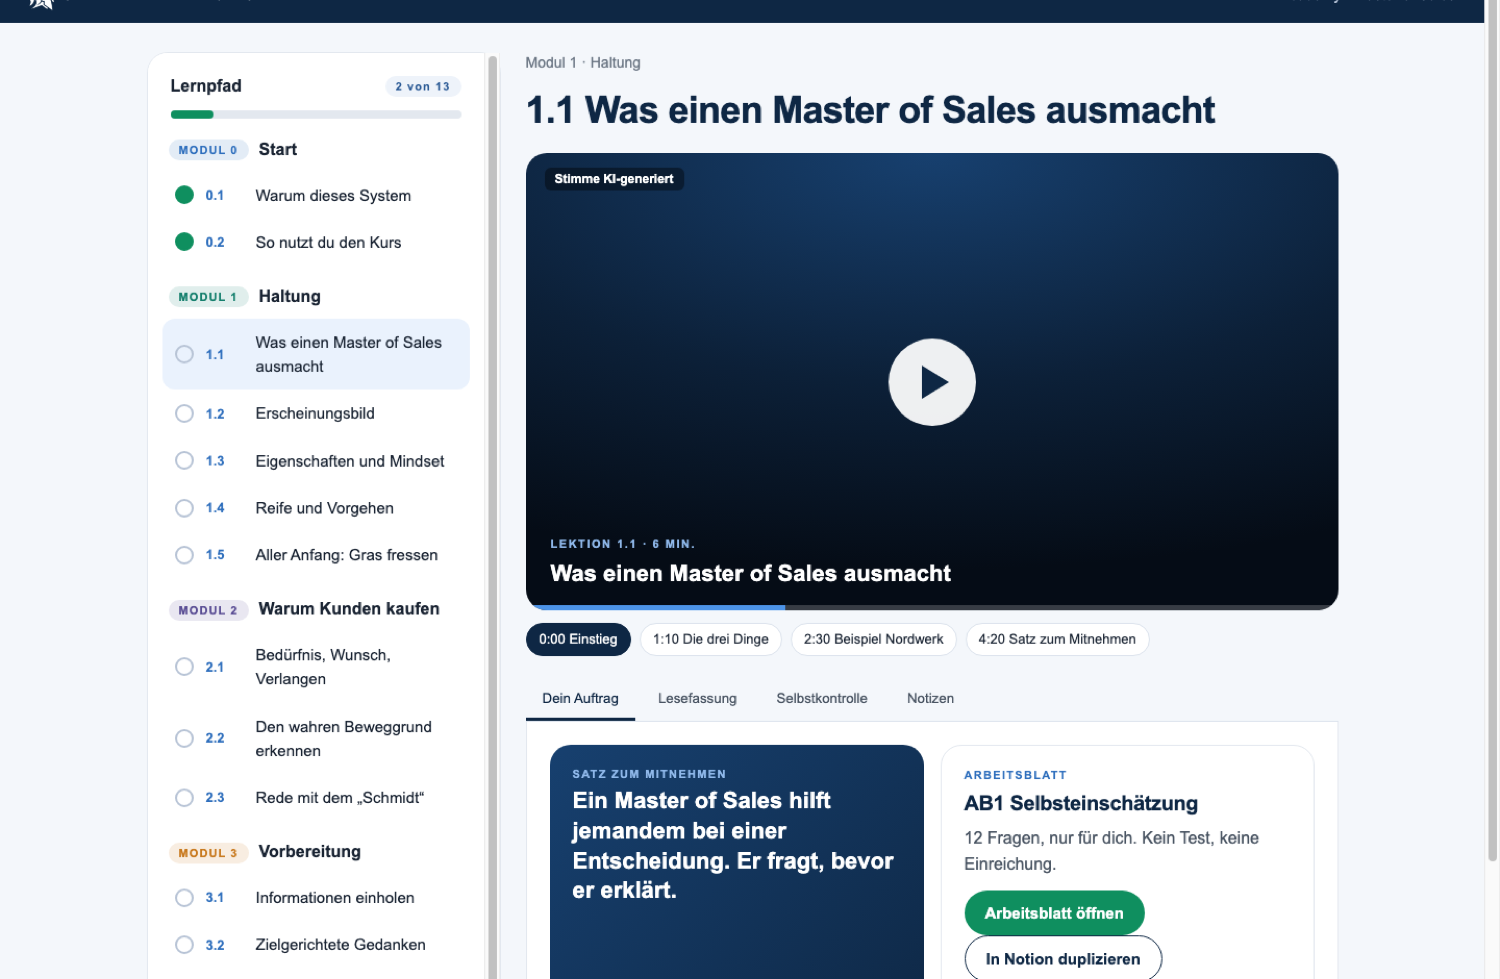The width and height of the screenshot is (1500, 979).
Task: Mark lesson 1.1 circle as complete
Action: click(184, 354)
